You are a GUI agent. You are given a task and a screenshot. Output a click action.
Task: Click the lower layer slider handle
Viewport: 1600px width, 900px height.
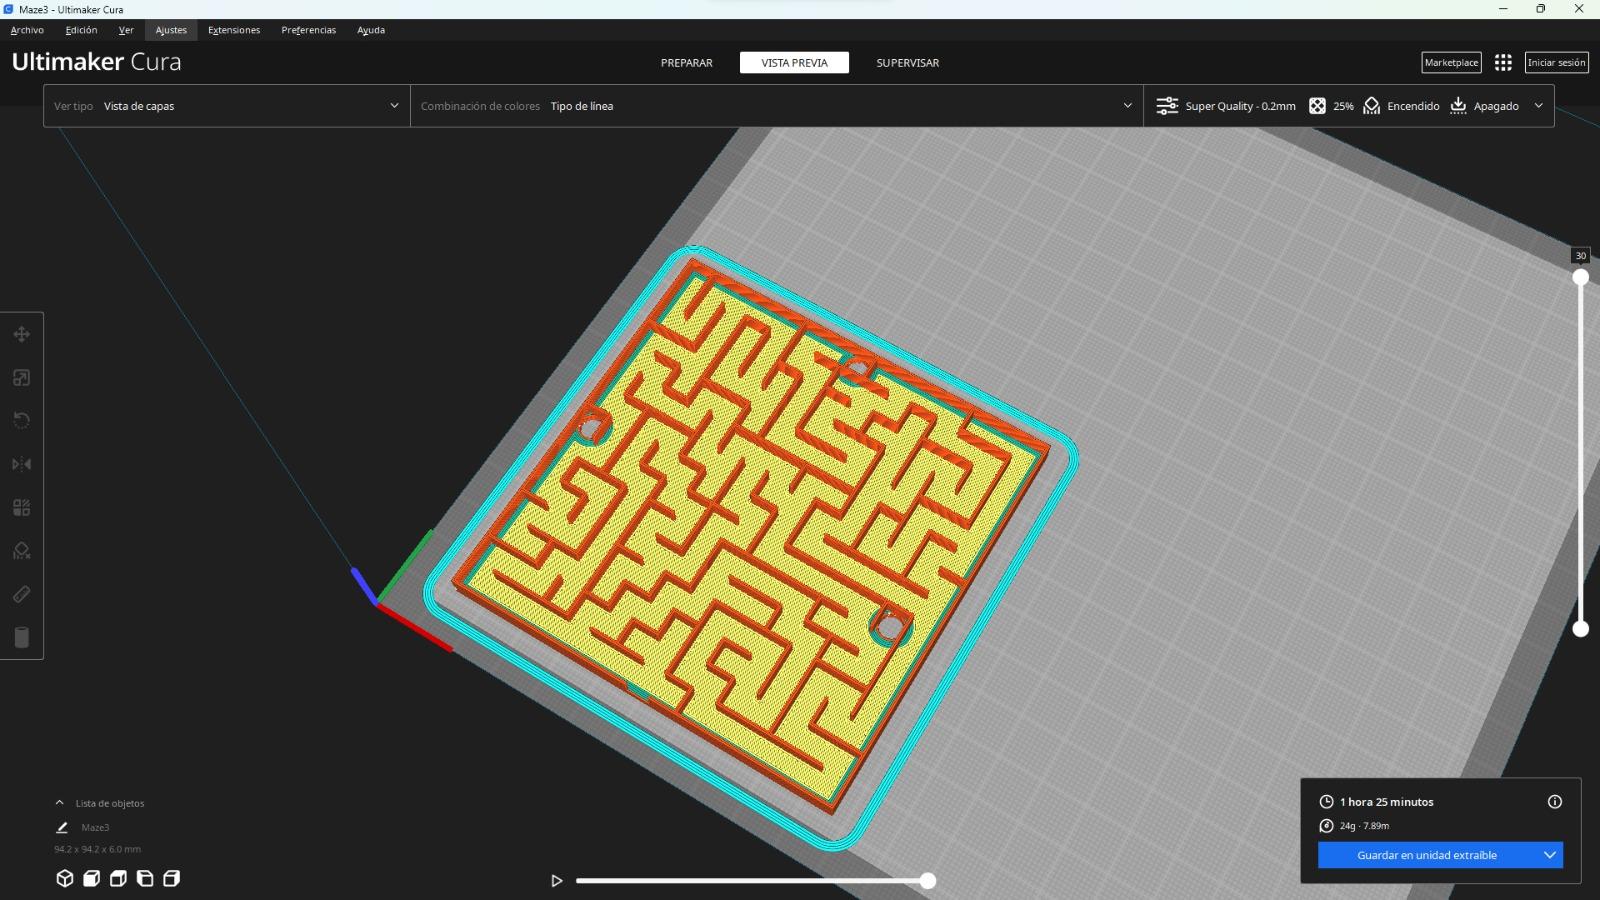[x=1580, y=629]
